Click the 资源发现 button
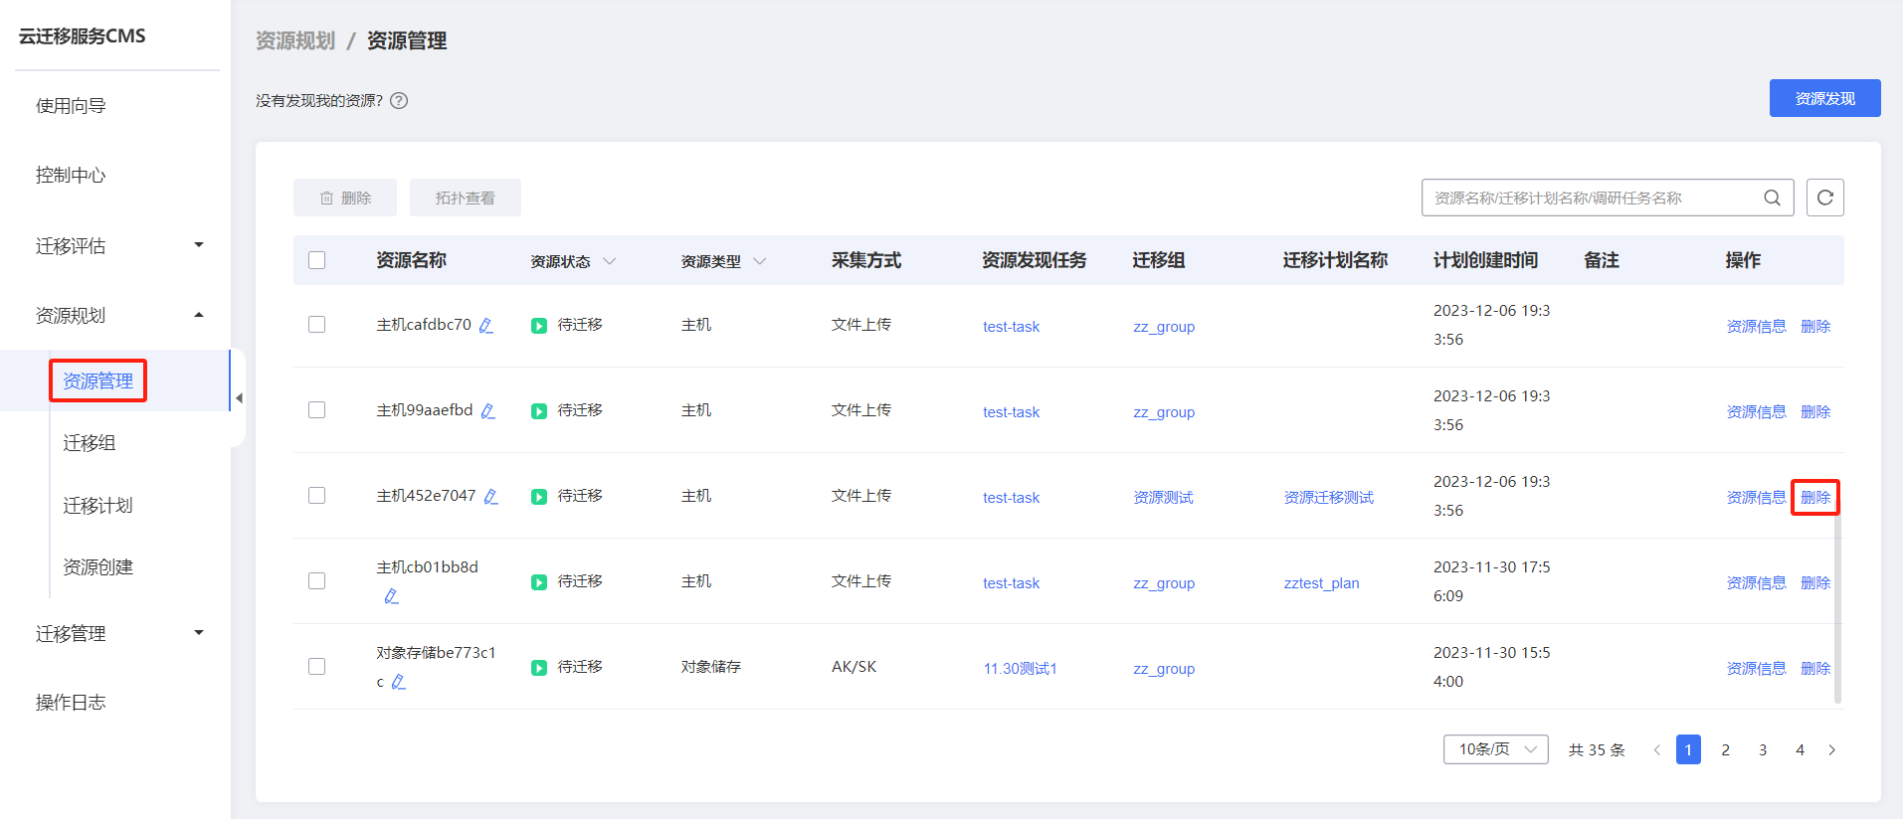This screenshot has height=819, width=1903. 1825,98
